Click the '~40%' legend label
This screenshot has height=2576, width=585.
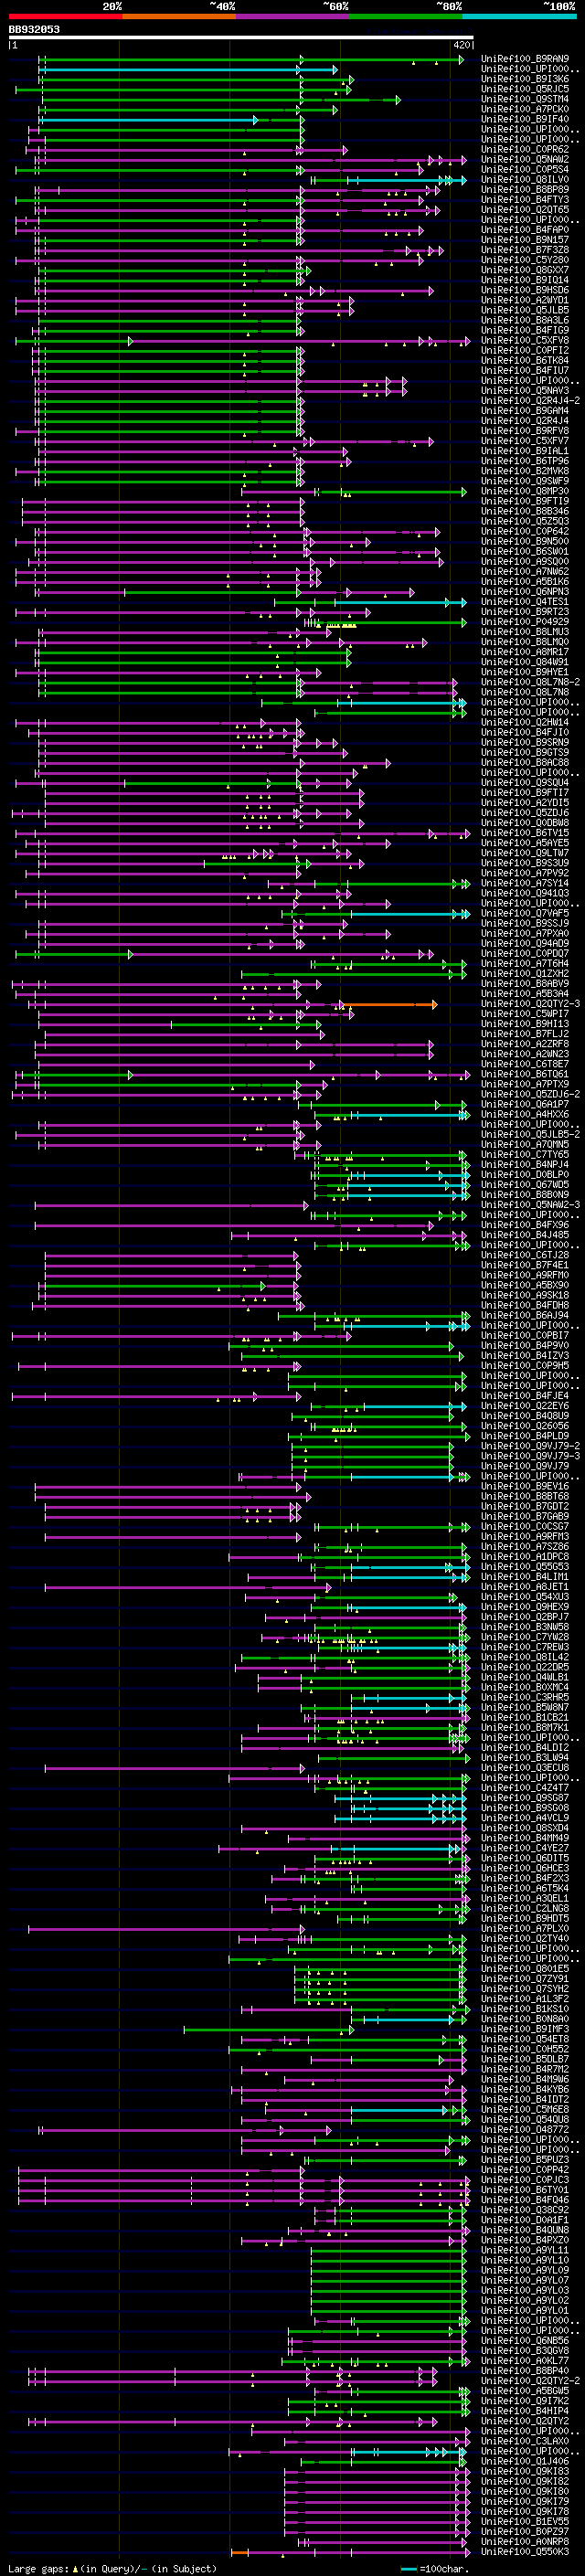click(x=222, y=6)
